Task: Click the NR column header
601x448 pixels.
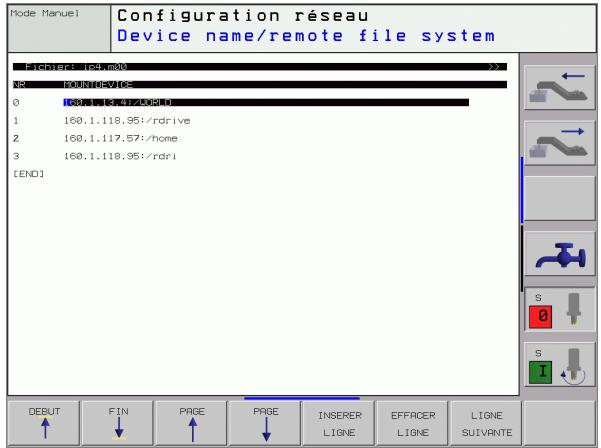Action: (x=19, y=84)
